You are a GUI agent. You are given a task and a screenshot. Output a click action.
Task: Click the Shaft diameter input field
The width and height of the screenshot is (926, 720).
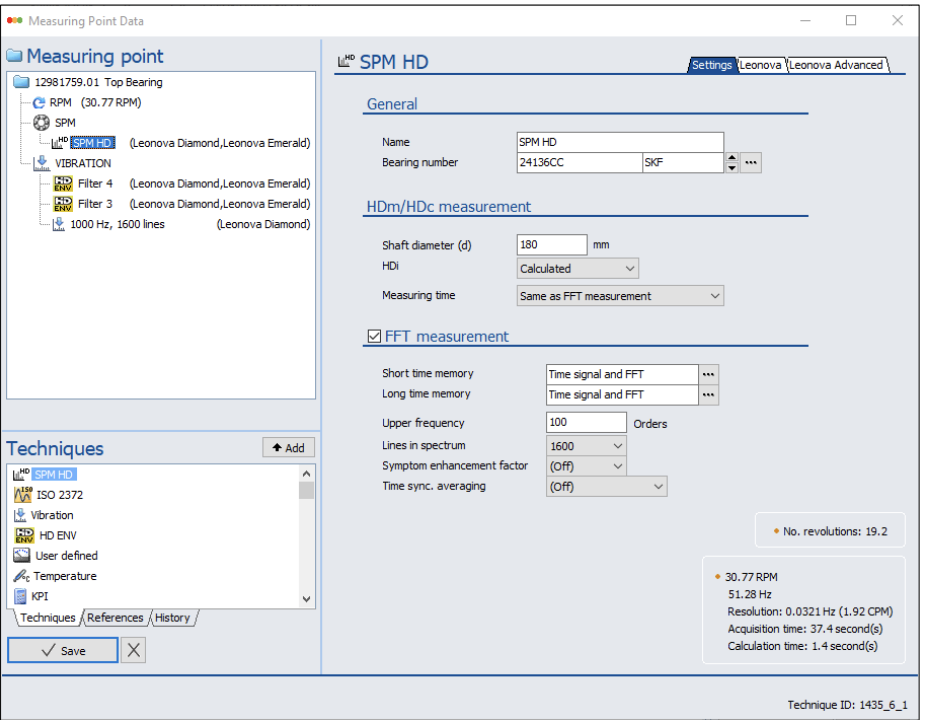[552, 245]
